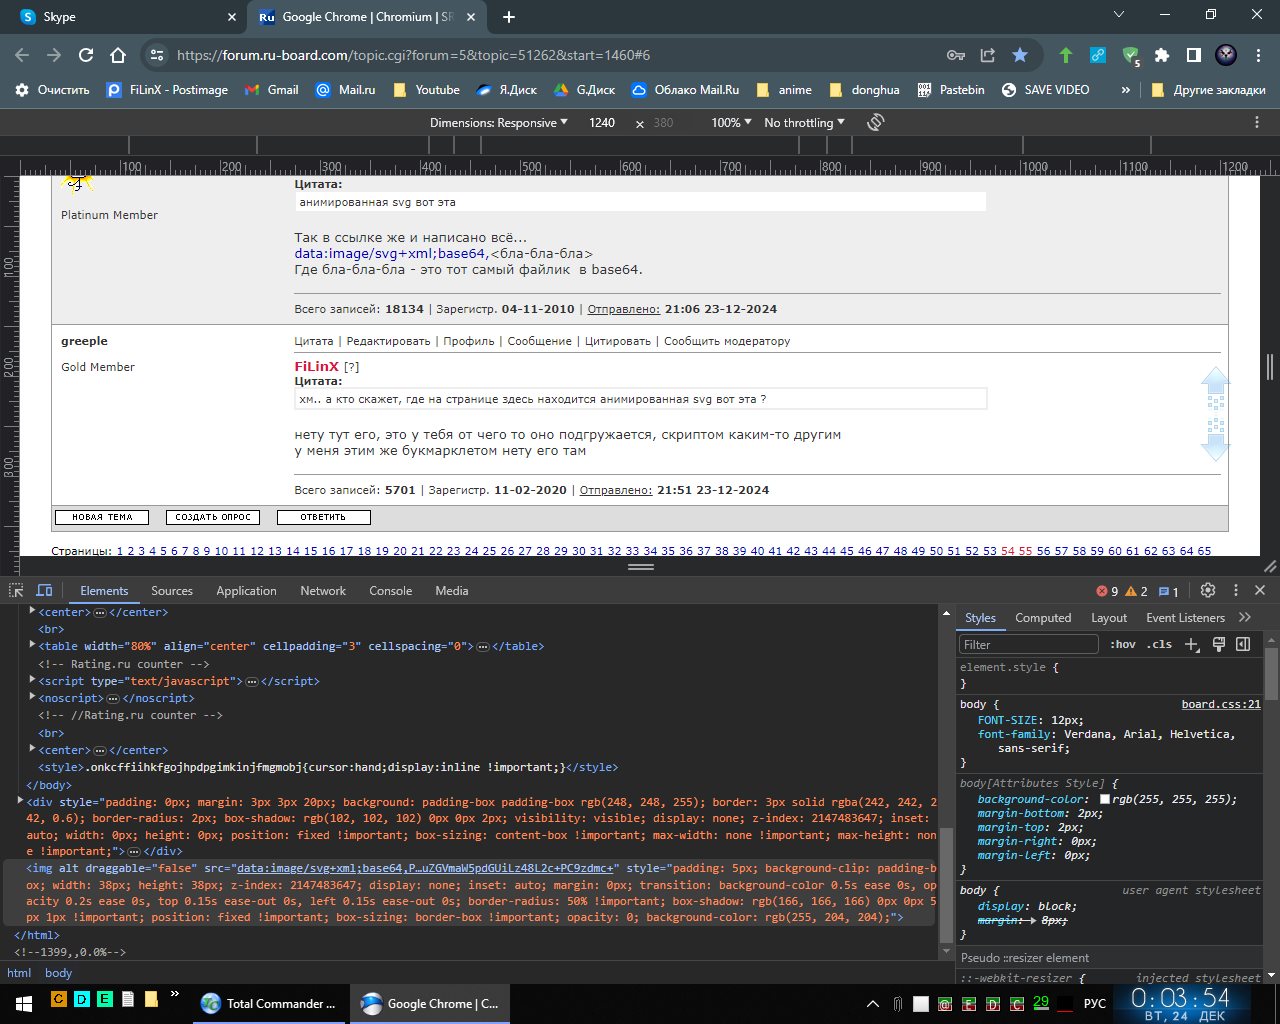Open DevTools settings gear

click(1208, 591)
